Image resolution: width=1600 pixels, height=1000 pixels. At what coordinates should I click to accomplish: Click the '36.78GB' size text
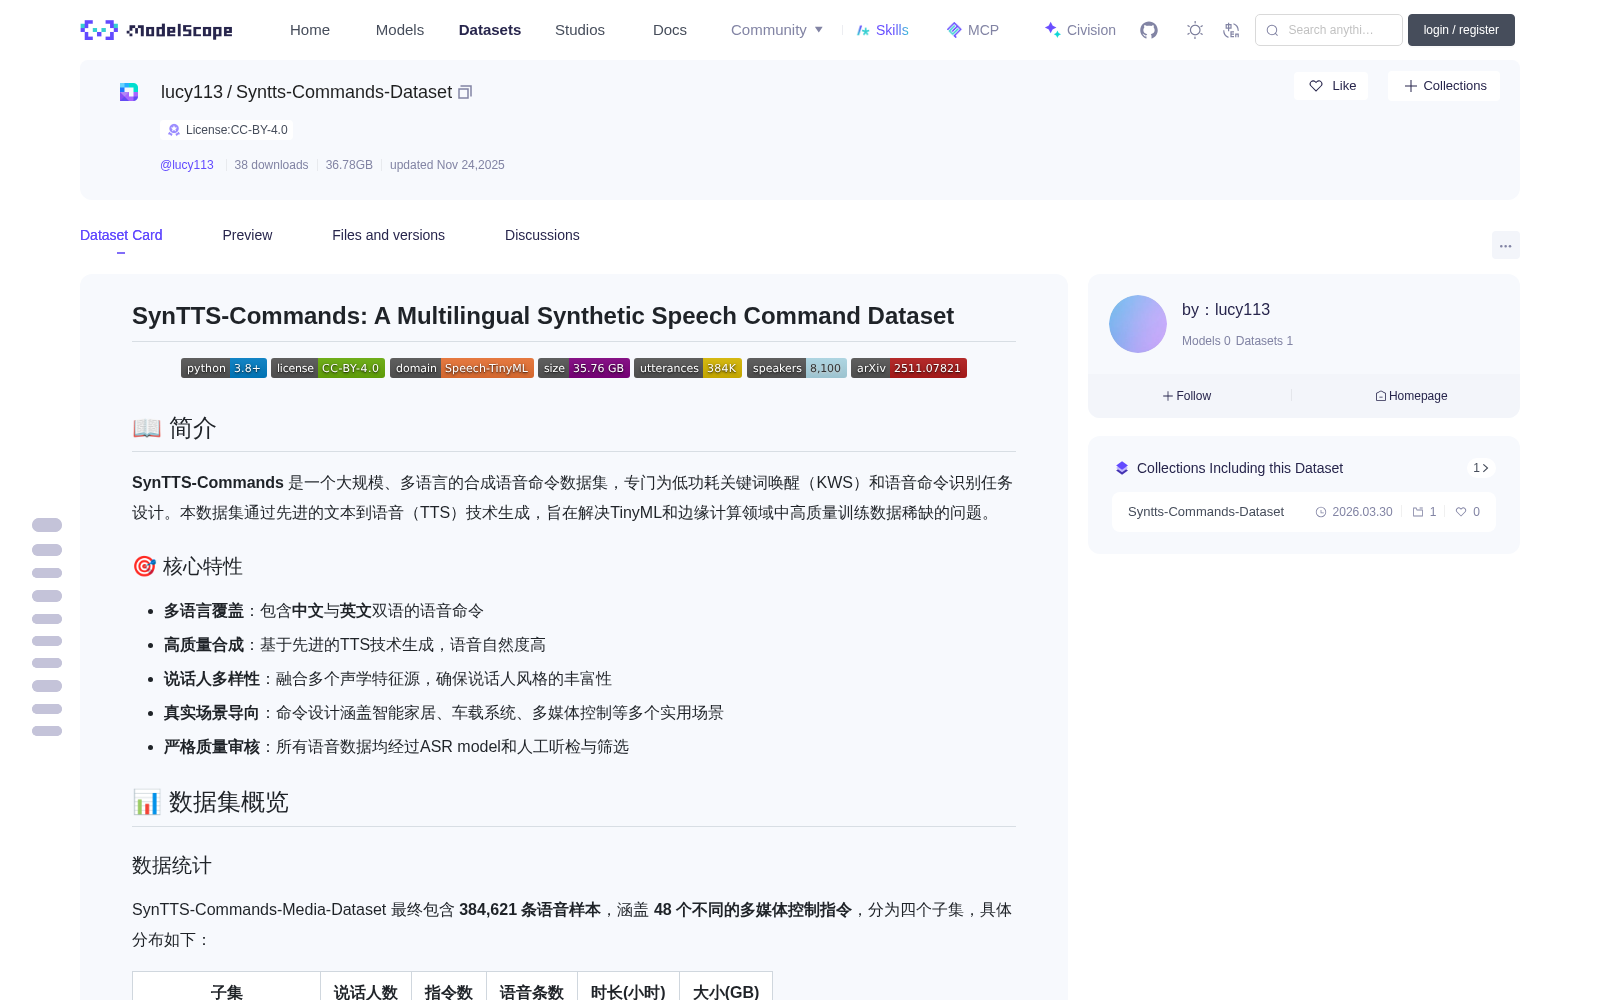(349, 165)
